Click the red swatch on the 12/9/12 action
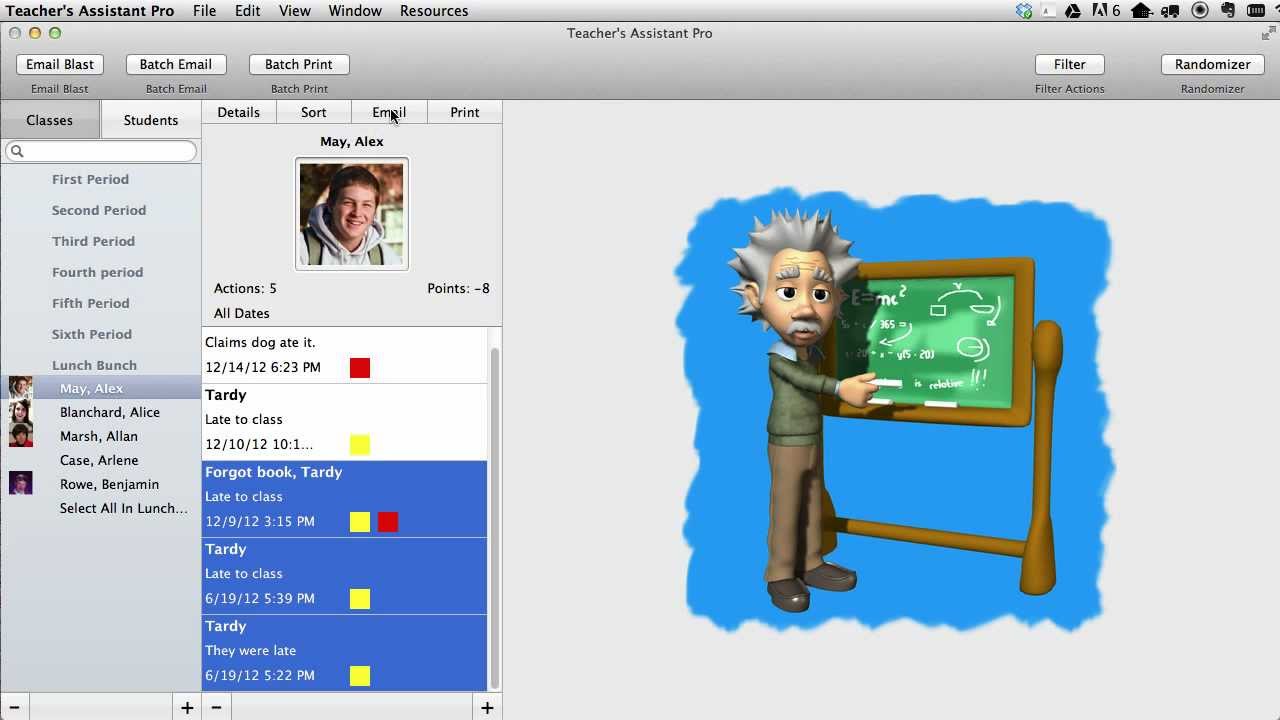1280x720 pixels. [388, 522]
